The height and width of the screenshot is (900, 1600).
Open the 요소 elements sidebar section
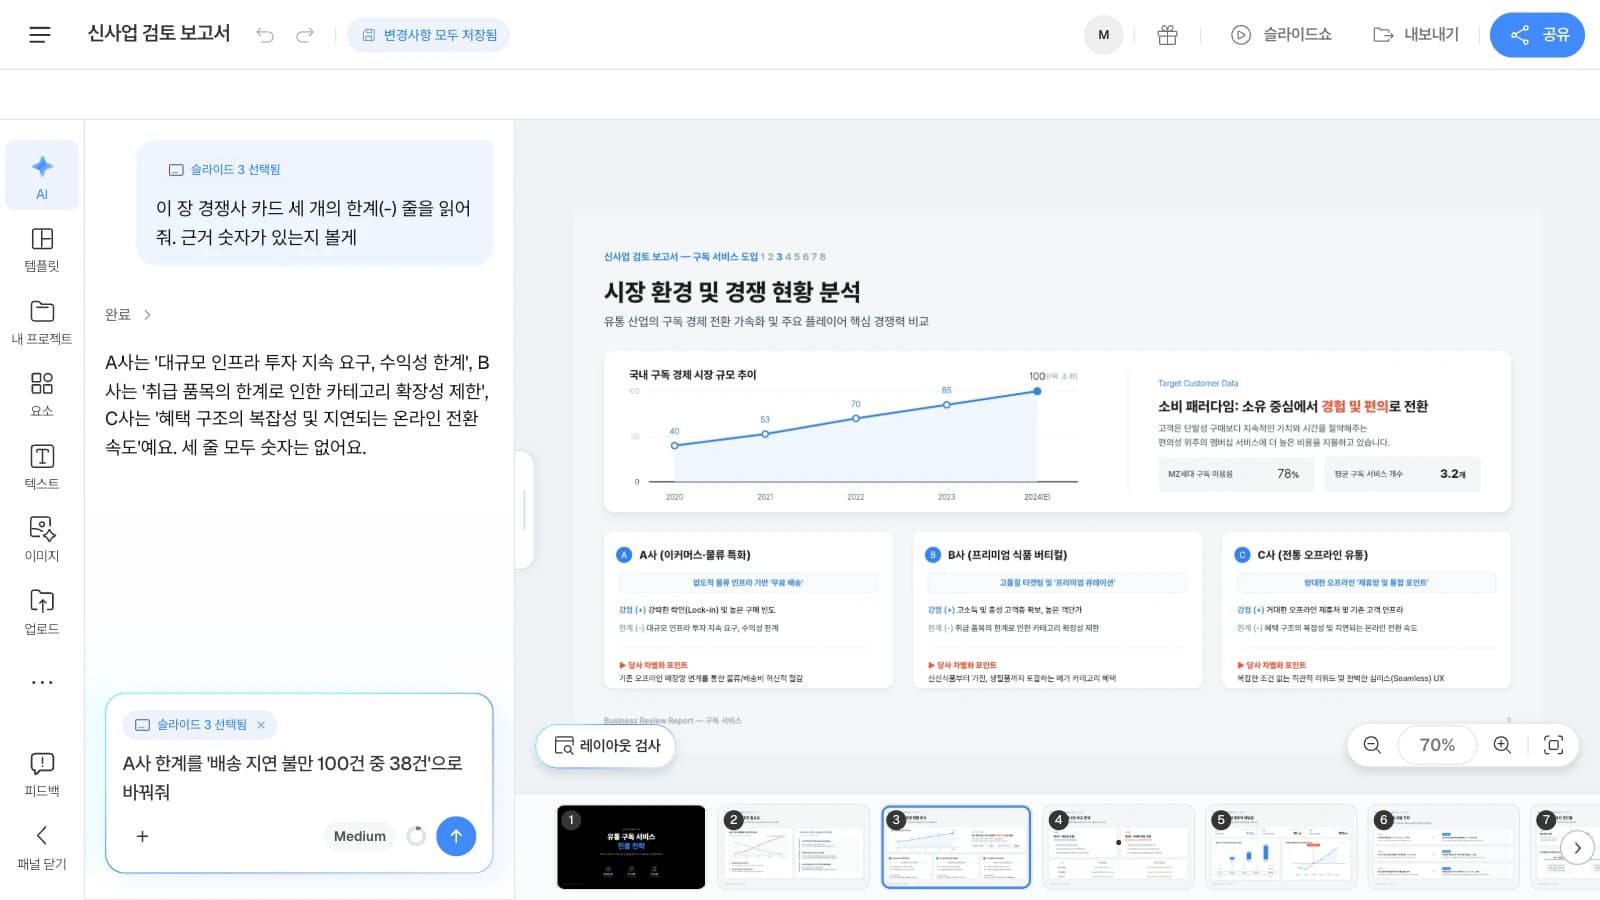(x=42, y=394)
